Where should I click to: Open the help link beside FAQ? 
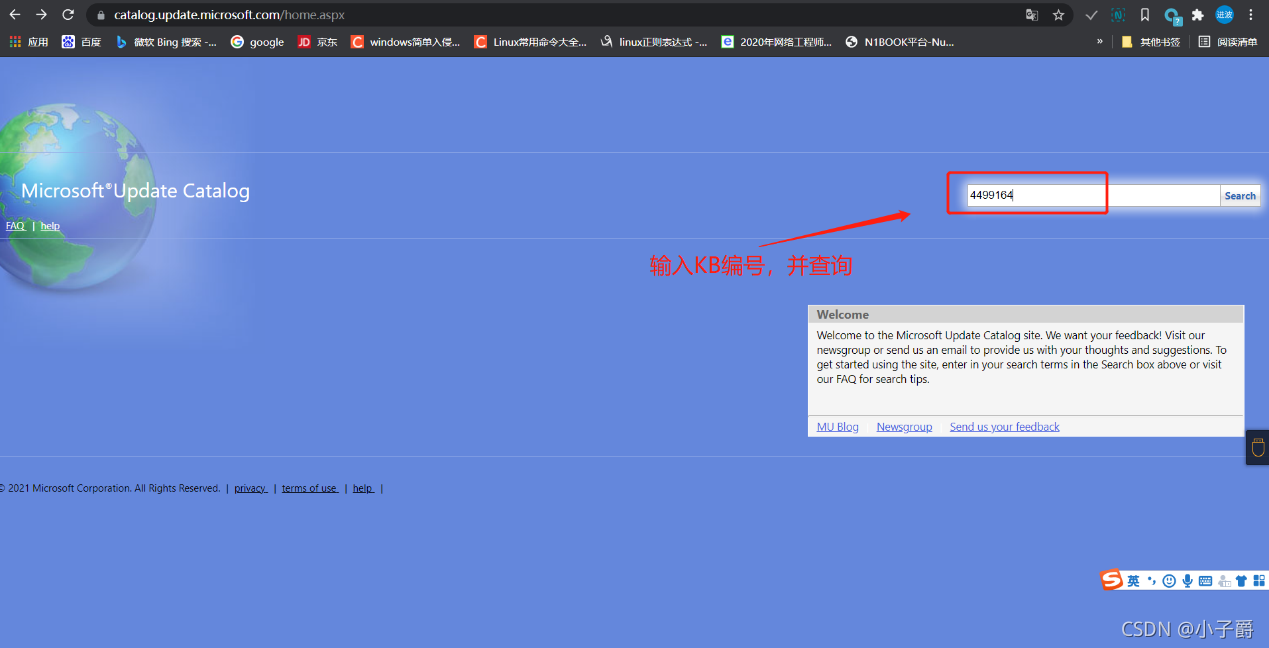pos(50,226)
